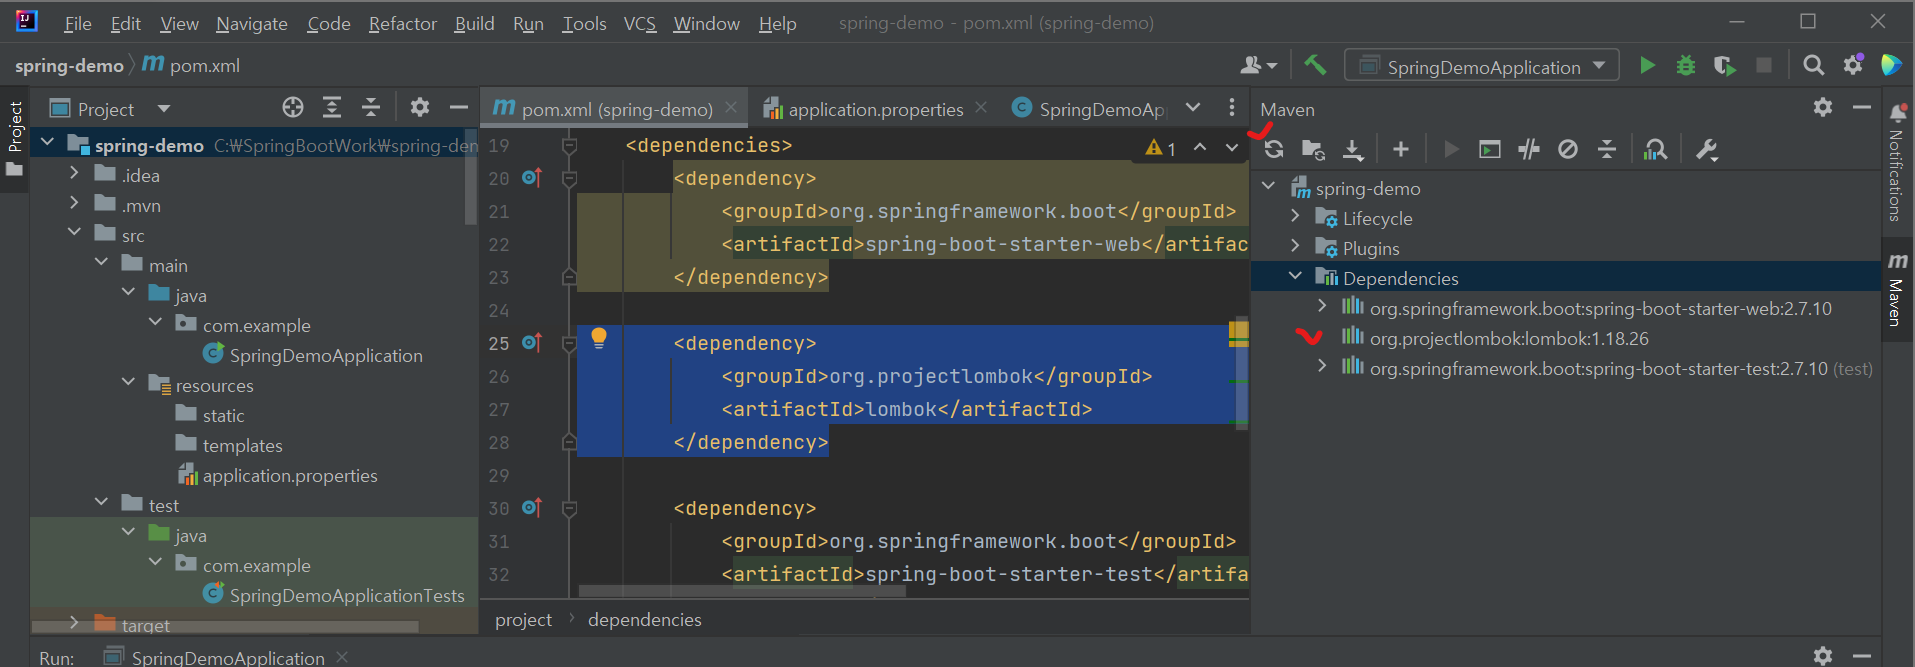Select SpringDemoApplicationTests in tree
Viewport: 1915px width, 667px height.
pyautogui.click(x=347, y=596)
